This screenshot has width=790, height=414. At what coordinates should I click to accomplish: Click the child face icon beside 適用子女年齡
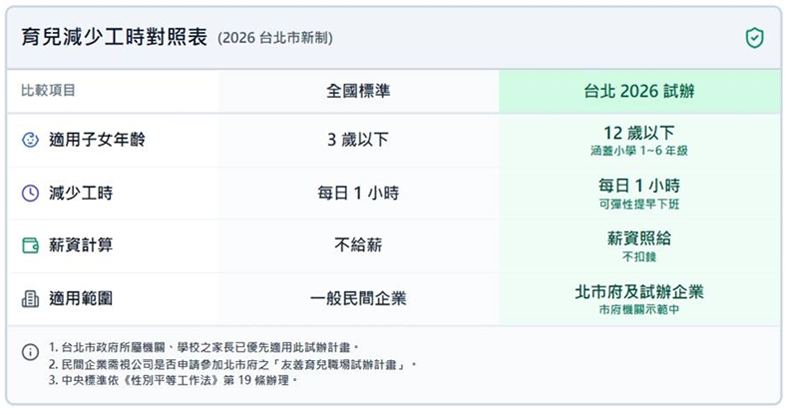(x=30, y=141)
